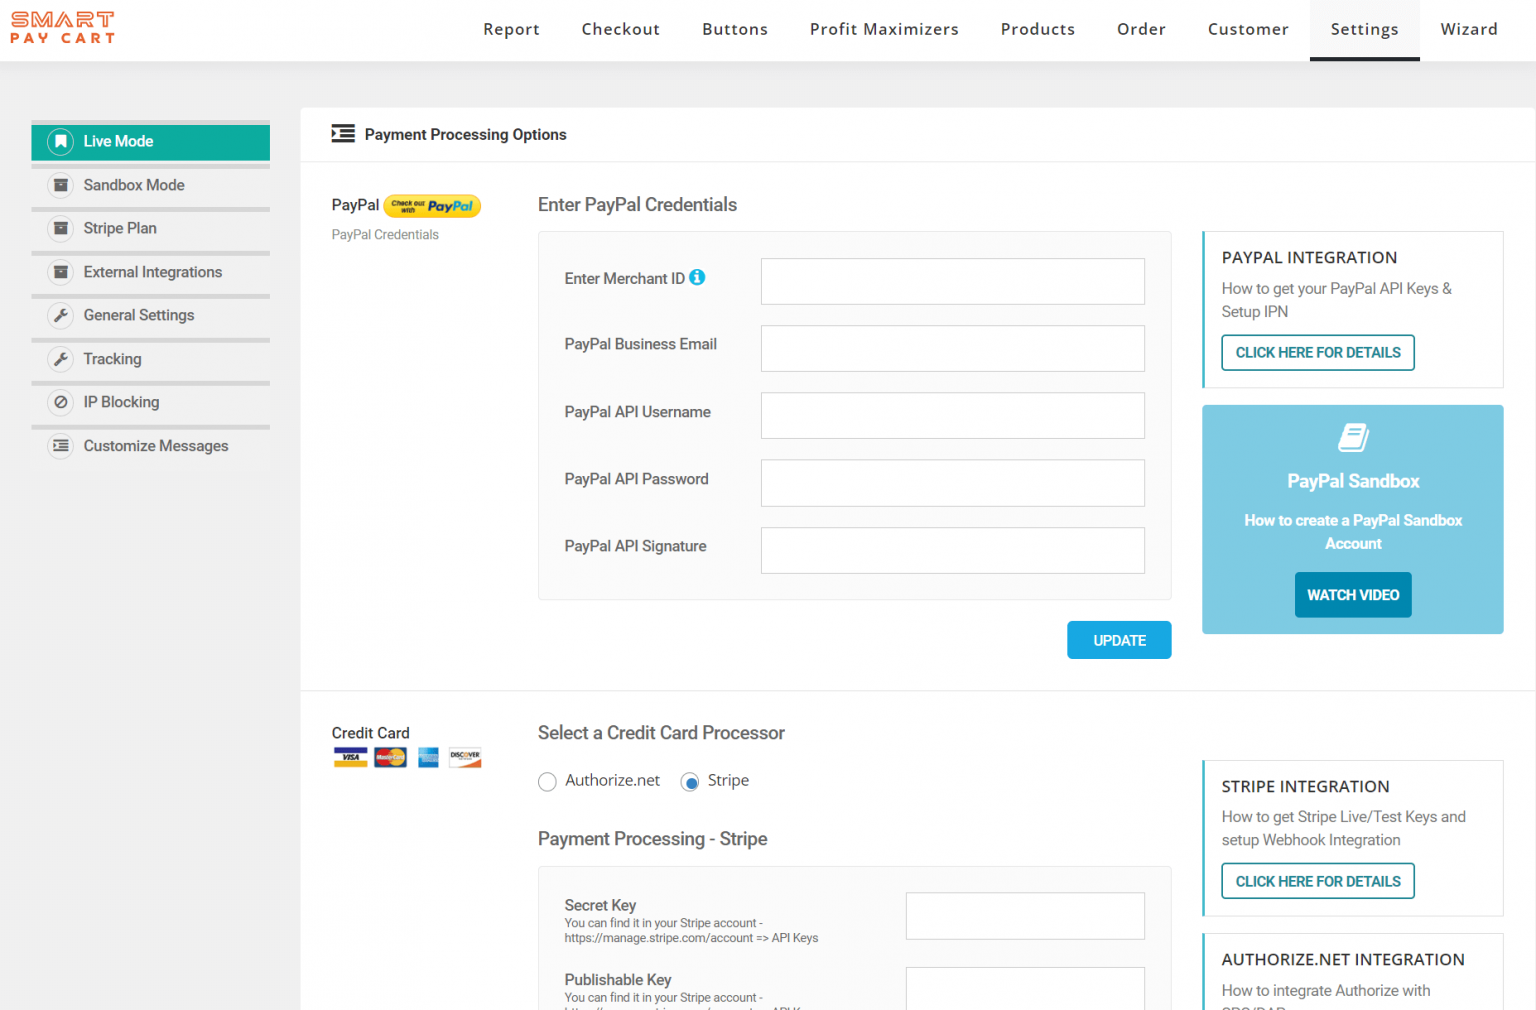Click the UPDATE button for PayPal credentials

pyautogui.click(x=1119, y=640)
